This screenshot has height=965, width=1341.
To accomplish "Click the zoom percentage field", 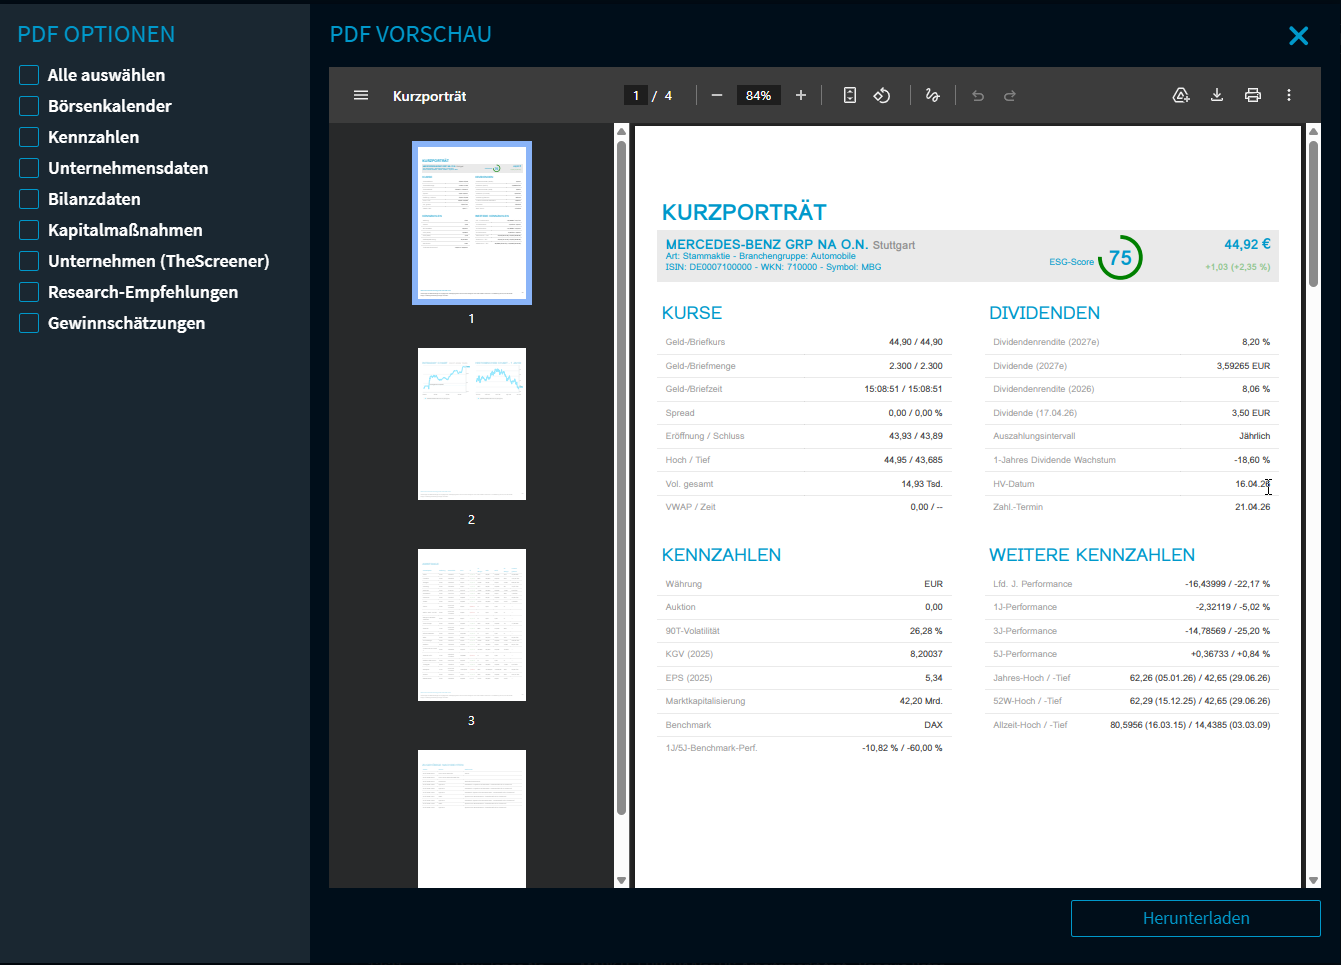I will pyautogui.click(x=759, y=95).
